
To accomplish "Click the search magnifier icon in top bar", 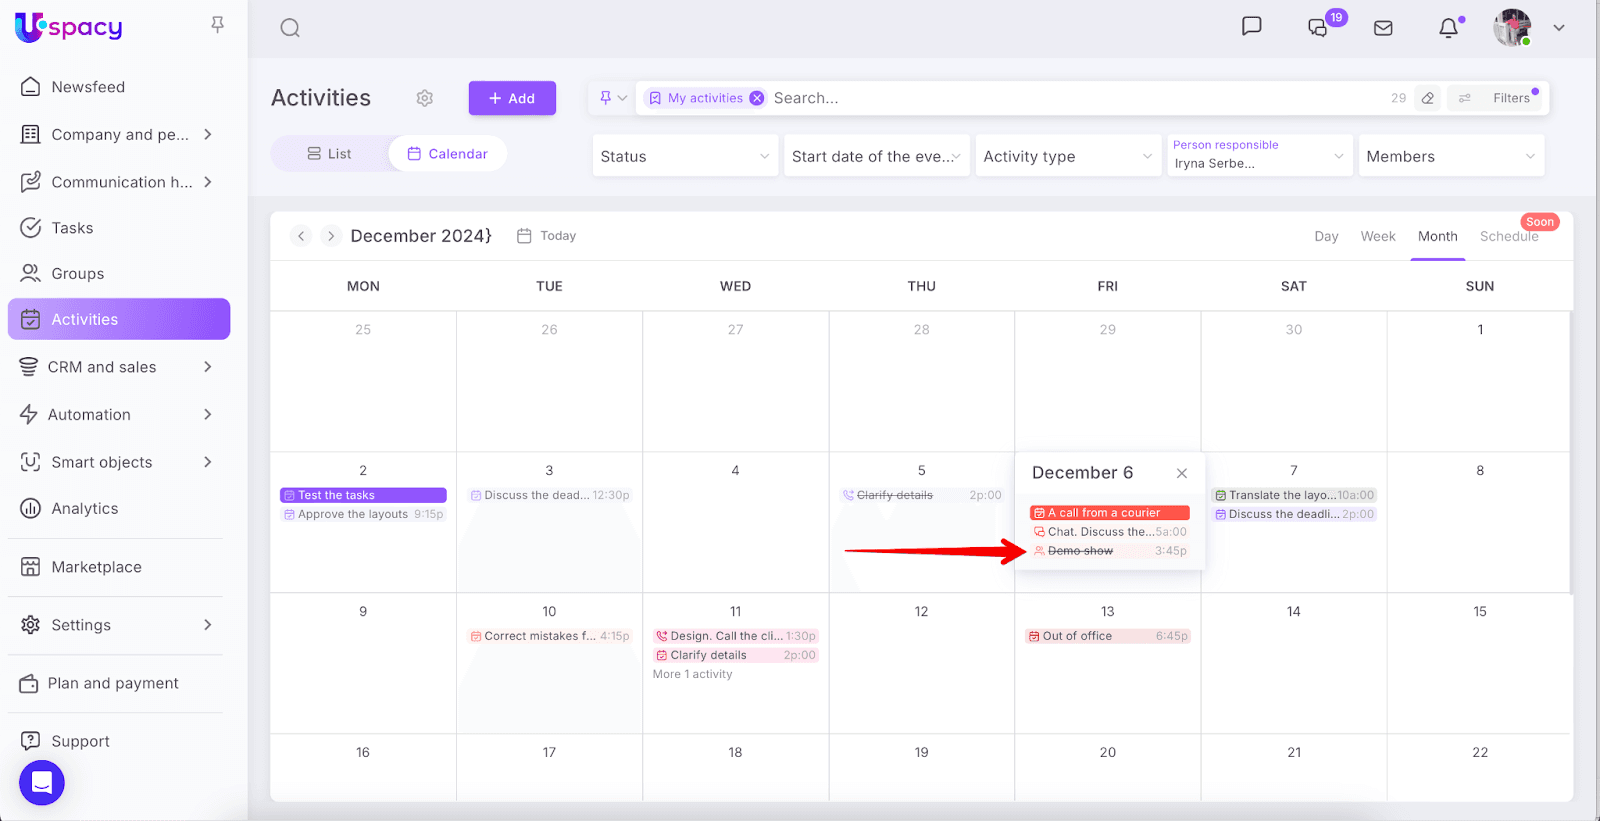I will tap(290, 28).
